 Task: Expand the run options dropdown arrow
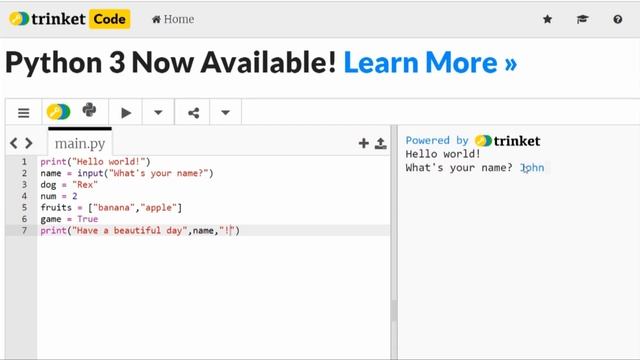click(158, 112)
